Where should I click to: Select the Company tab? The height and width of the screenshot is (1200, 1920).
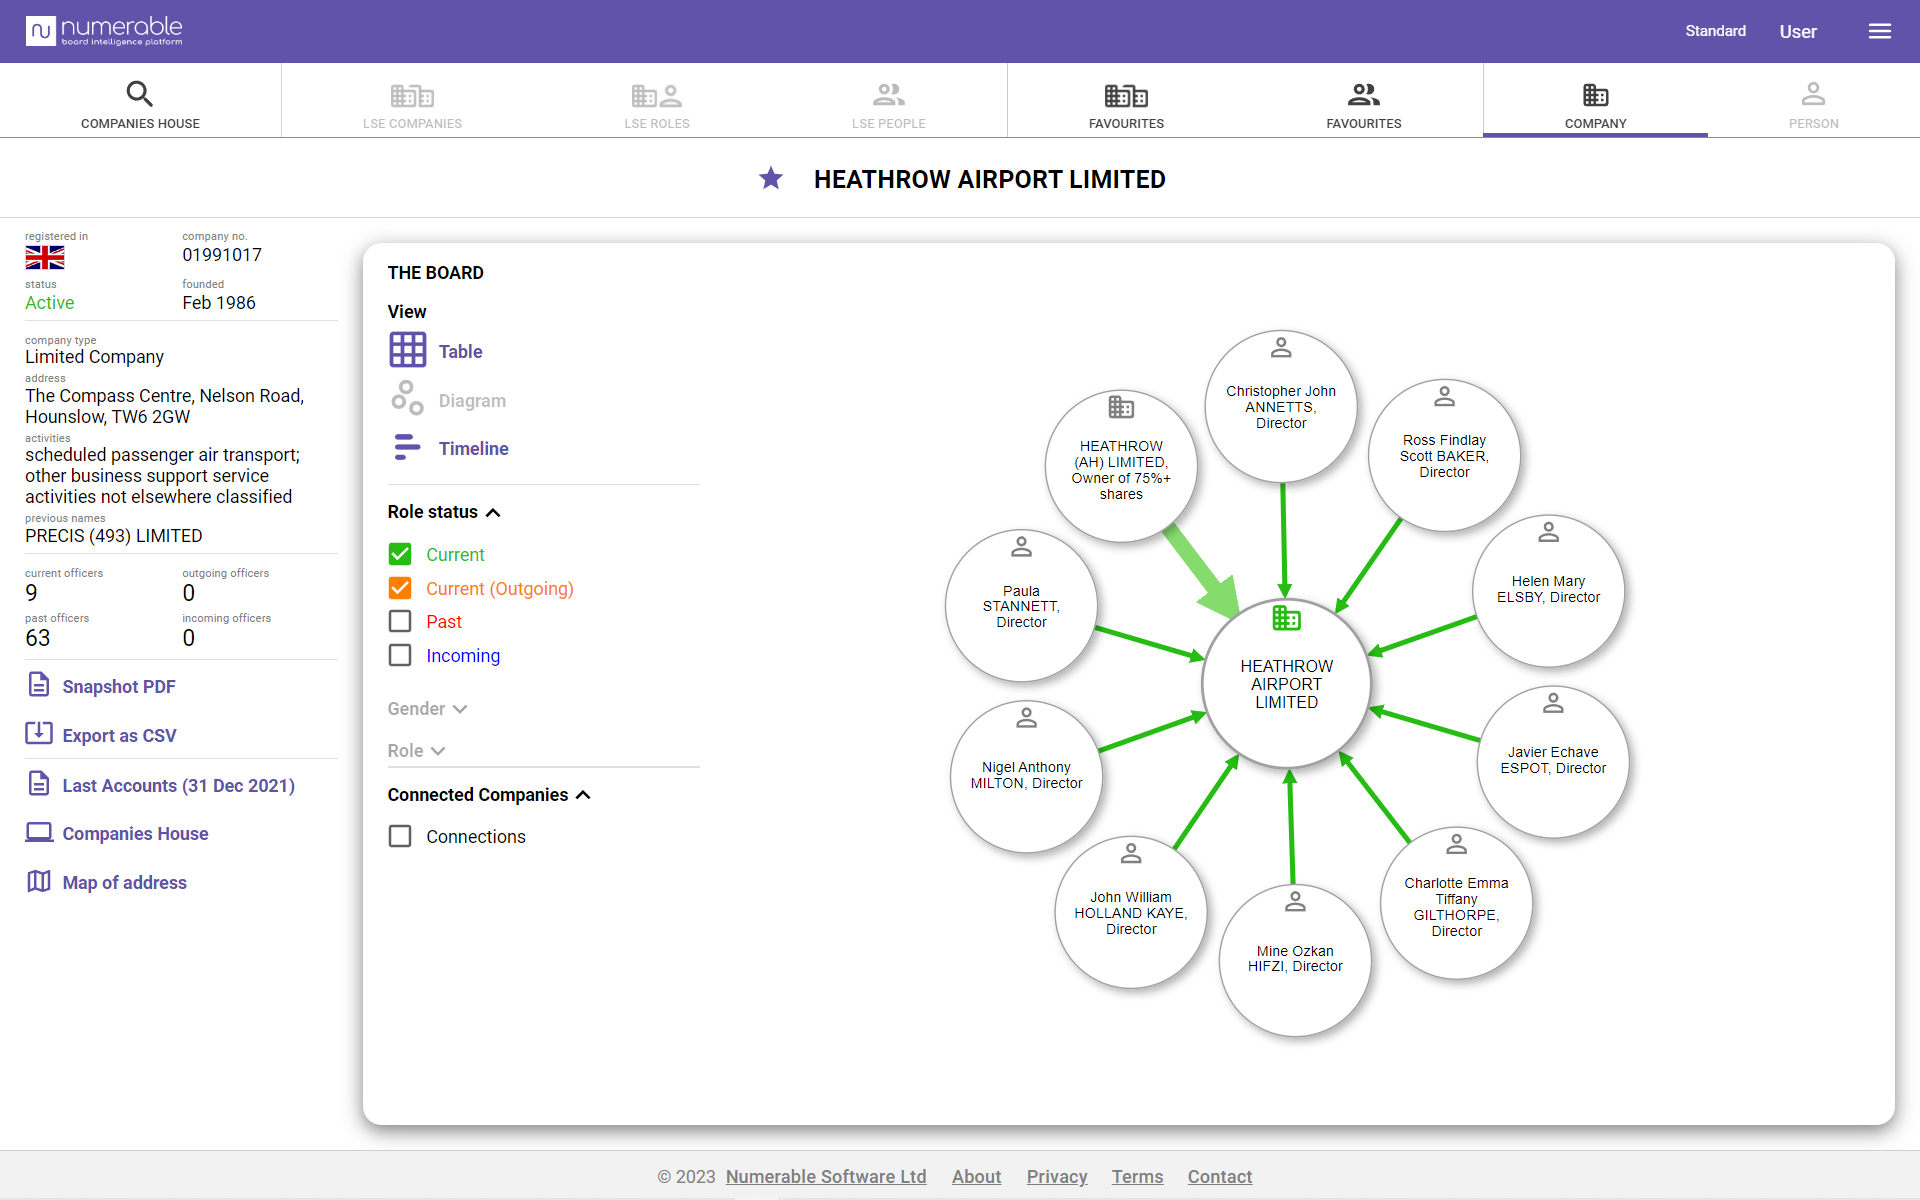pyautogui.click(x=1595, y=102)
